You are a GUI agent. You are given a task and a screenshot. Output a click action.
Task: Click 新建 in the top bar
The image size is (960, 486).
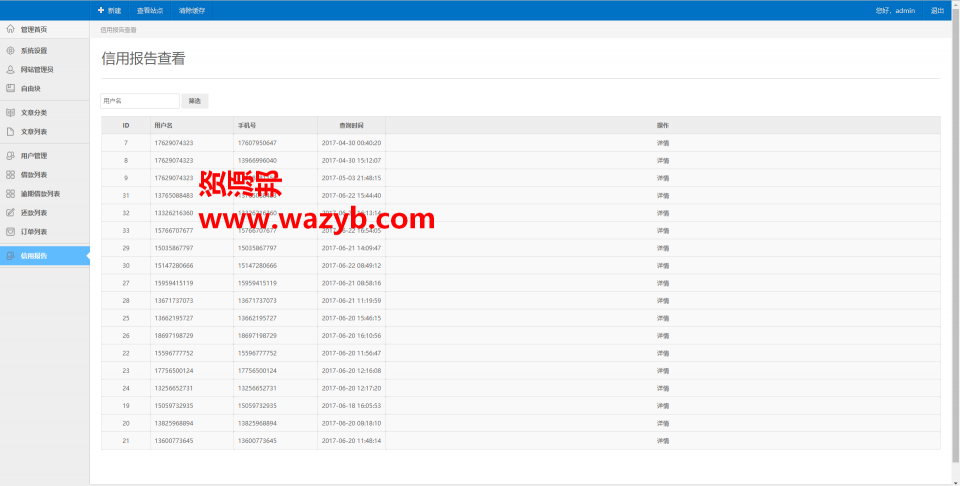click(x=110, y=10)
